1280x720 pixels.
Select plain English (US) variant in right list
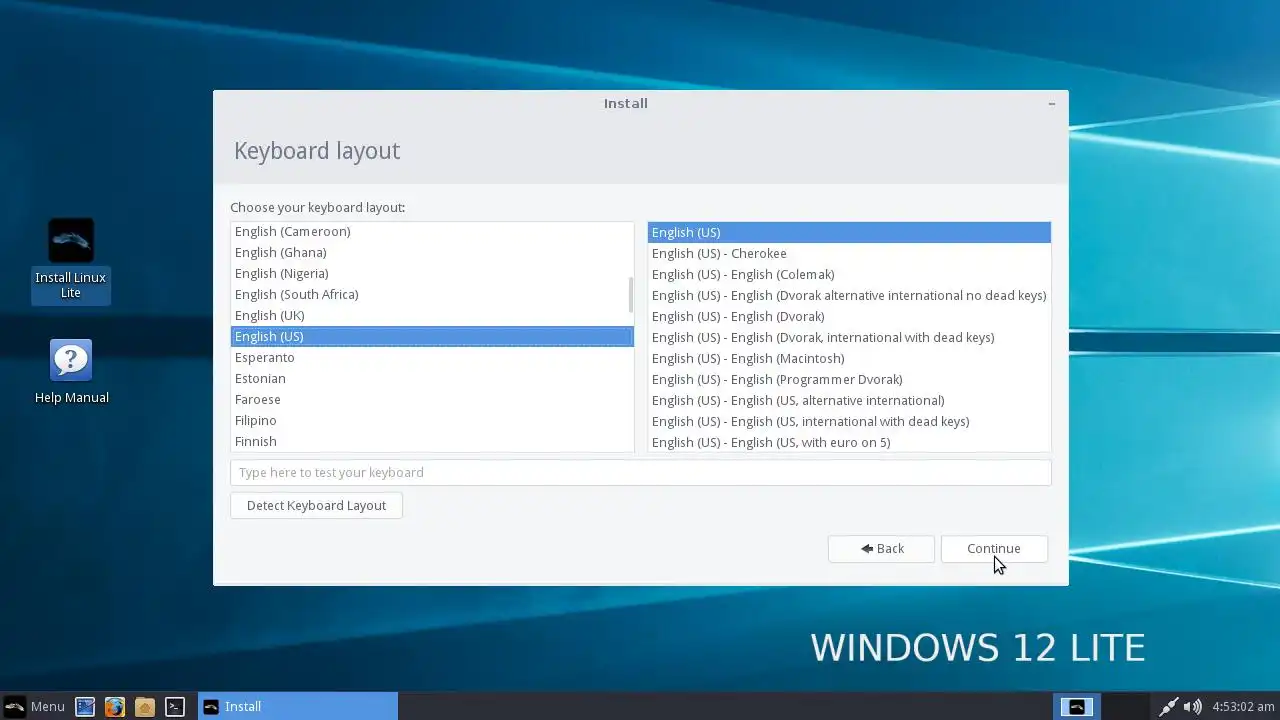click(849, 232)
